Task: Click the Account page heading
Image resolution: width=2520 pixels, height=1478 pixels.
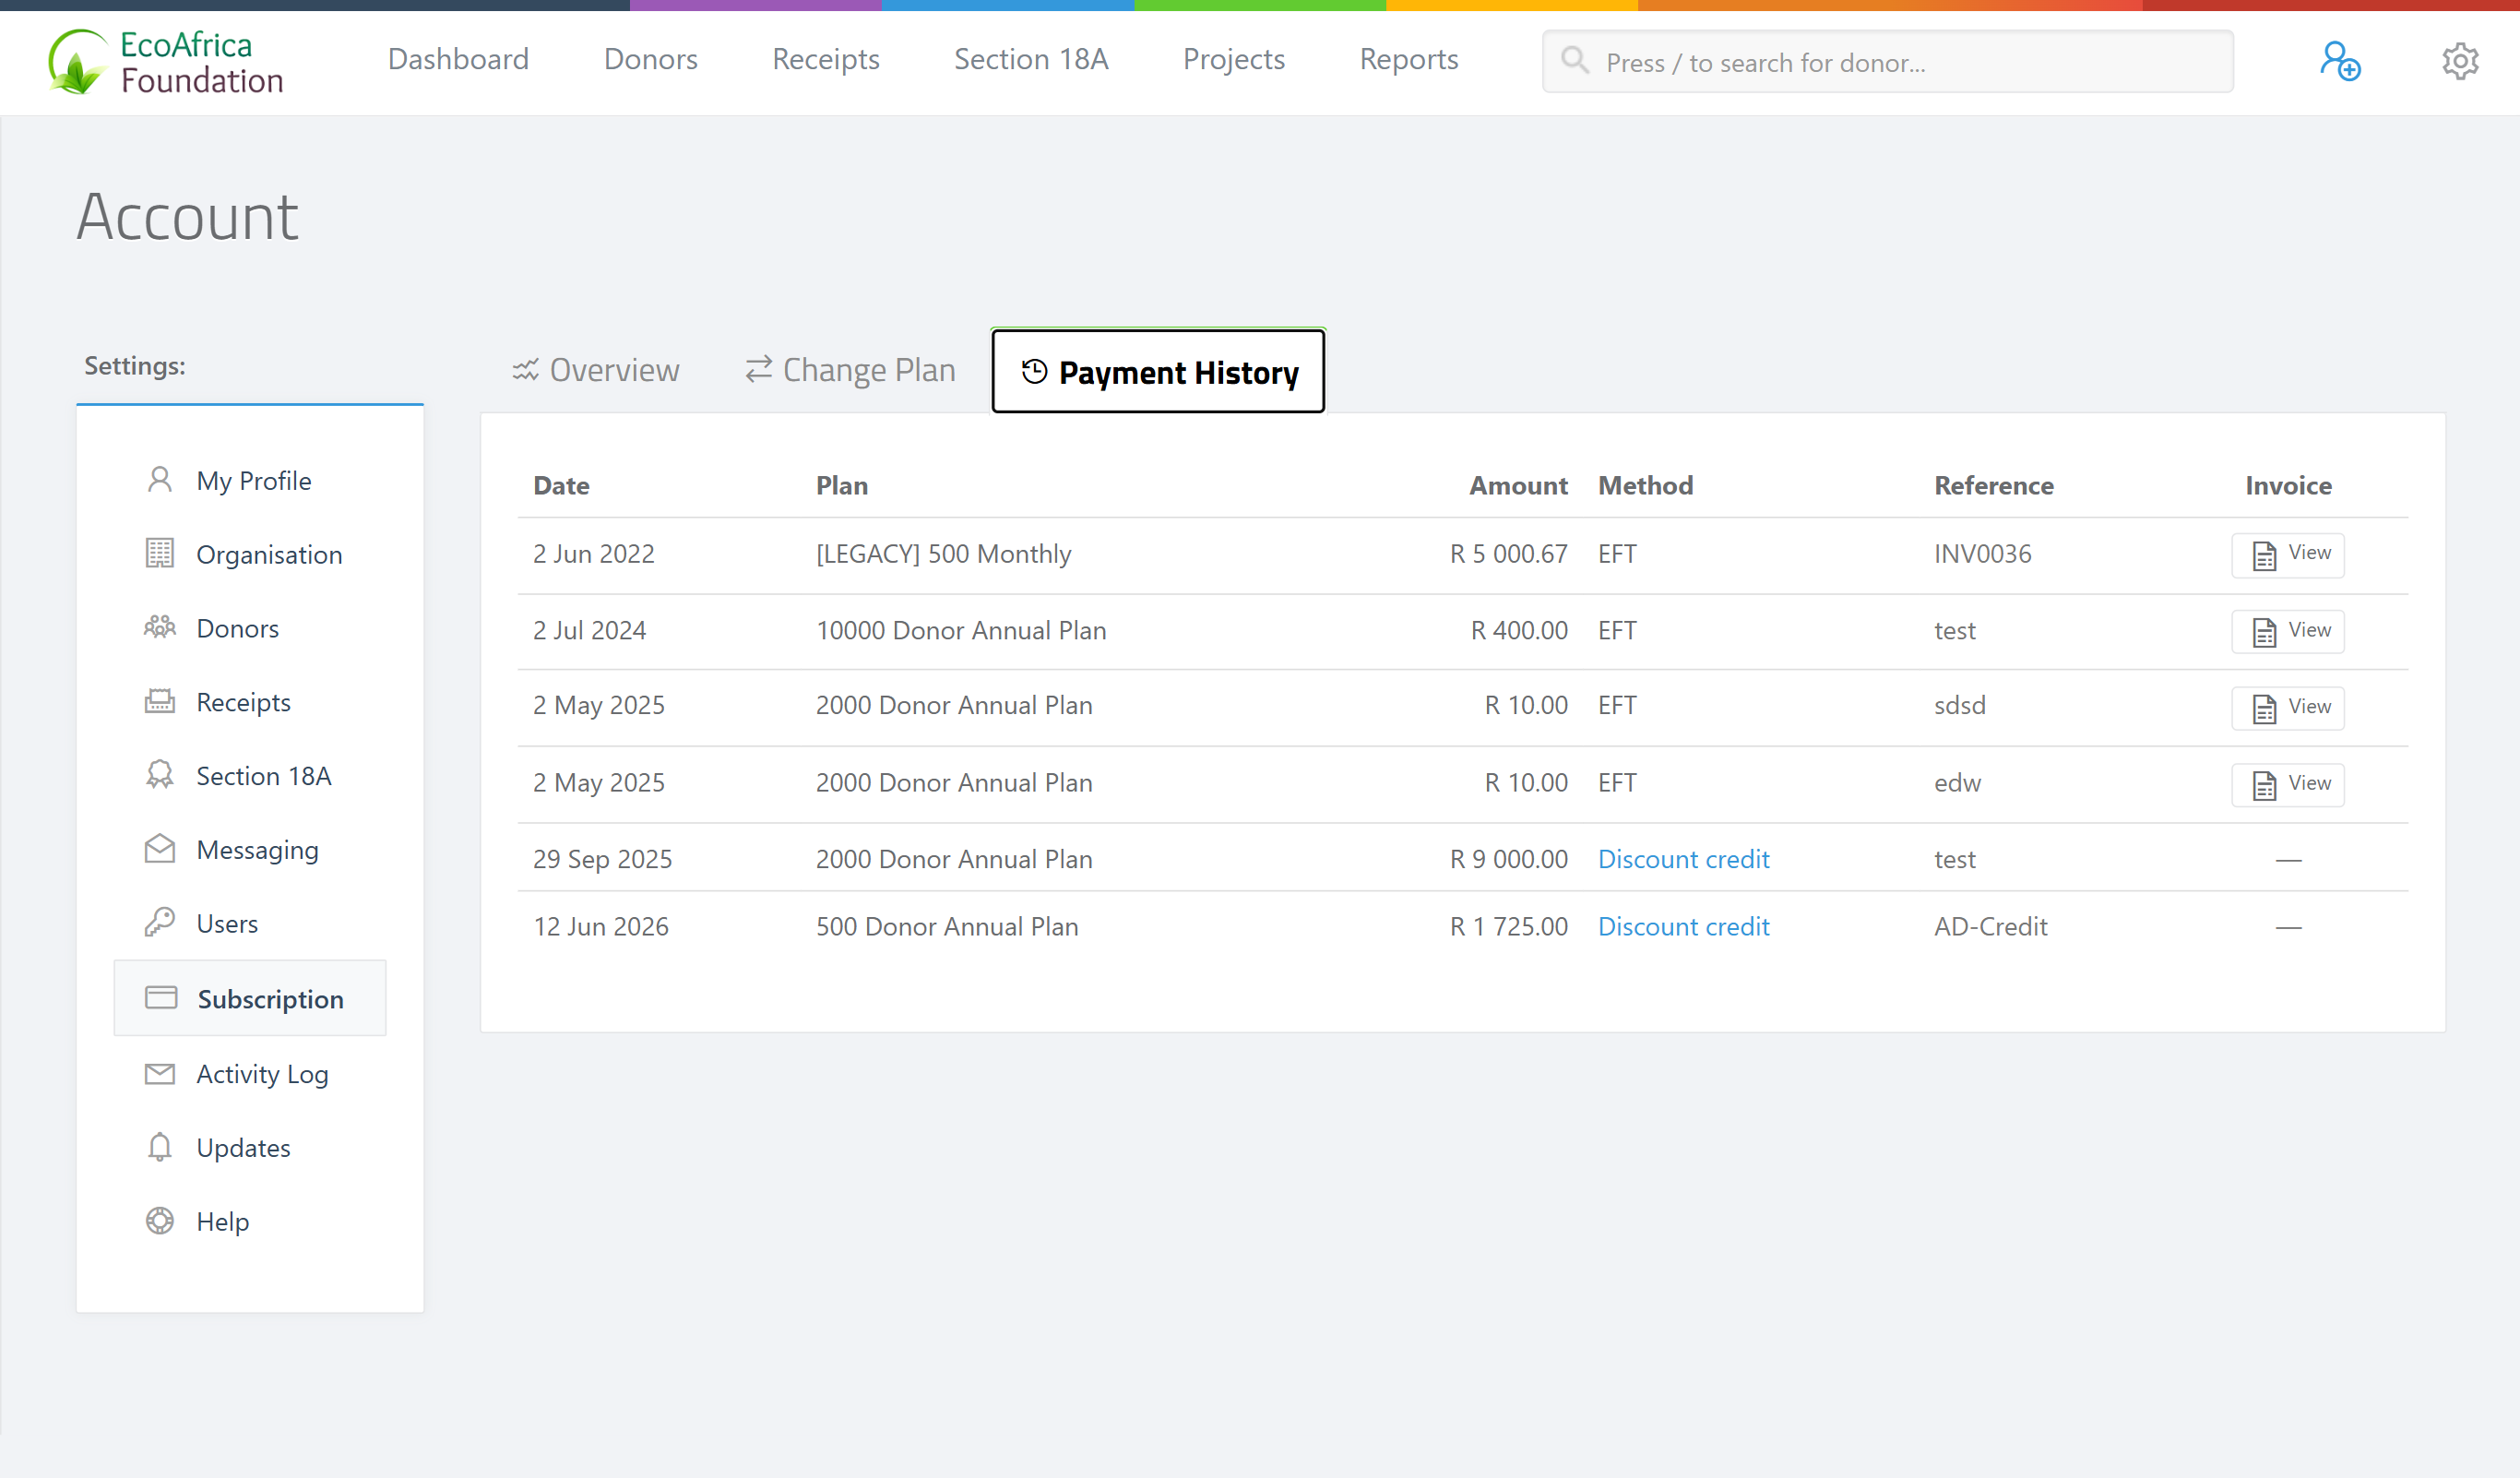Action: [x=188, y=216]
